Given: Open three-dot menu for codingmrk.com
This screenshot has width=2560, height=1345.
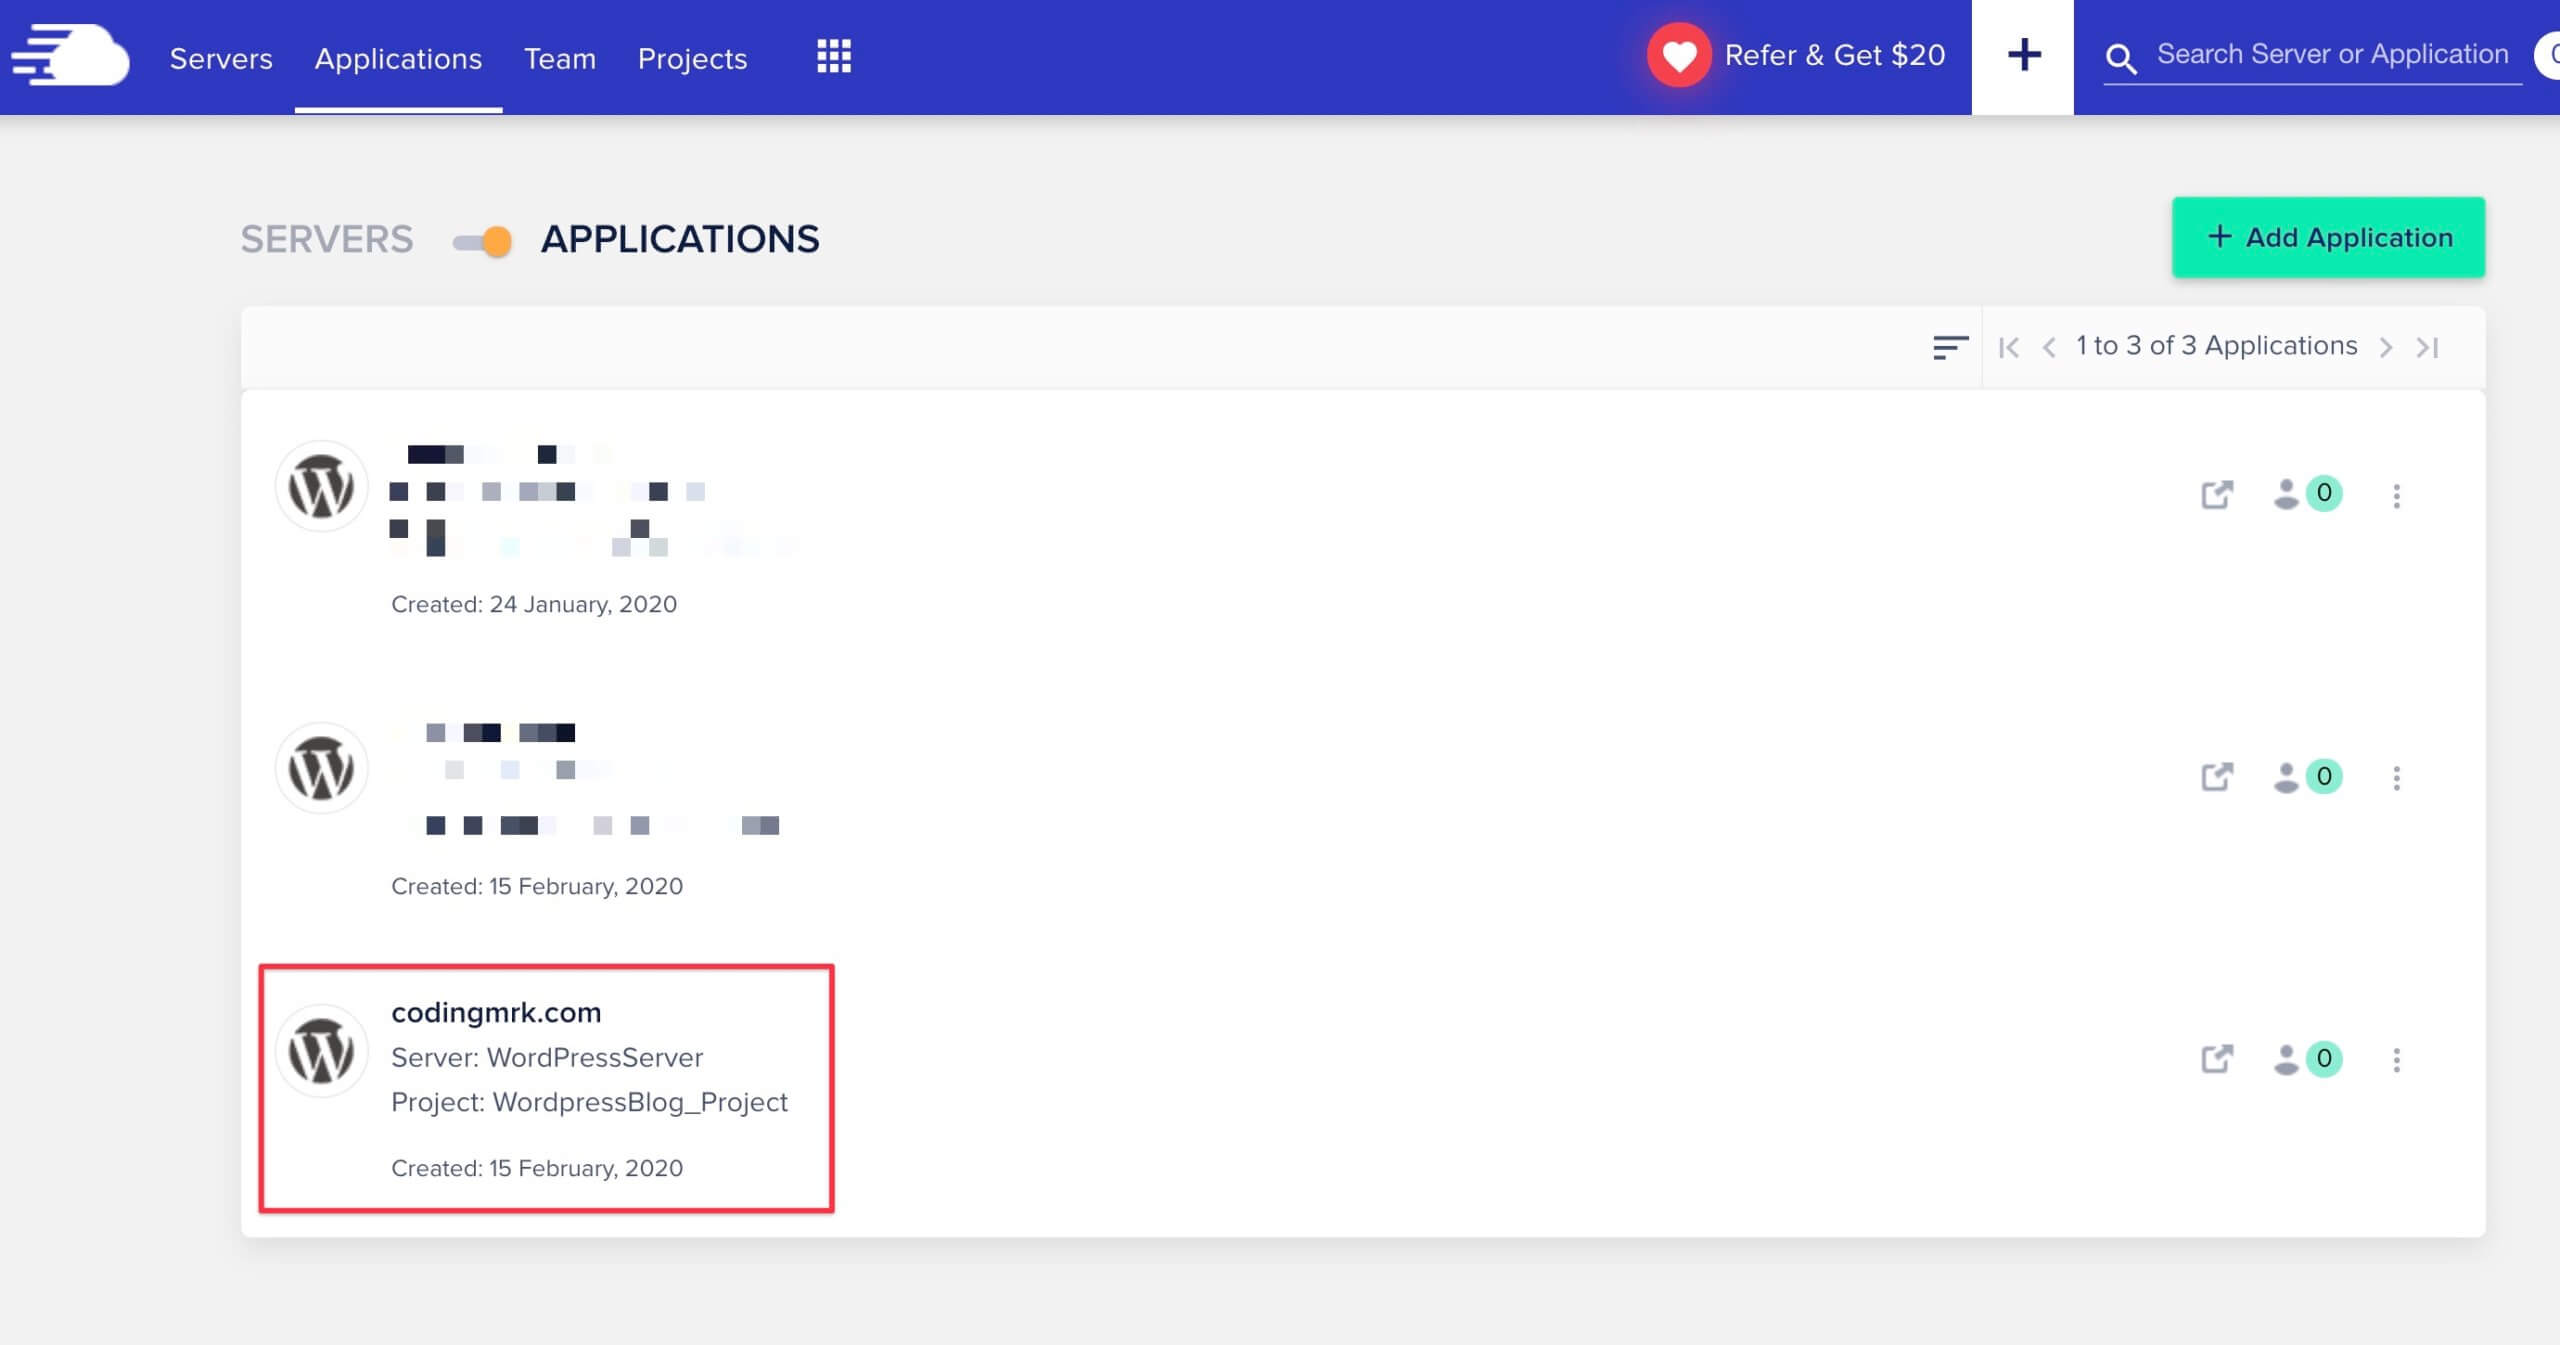Looking at the screenshot, I should click(x=2396, y=1060).
